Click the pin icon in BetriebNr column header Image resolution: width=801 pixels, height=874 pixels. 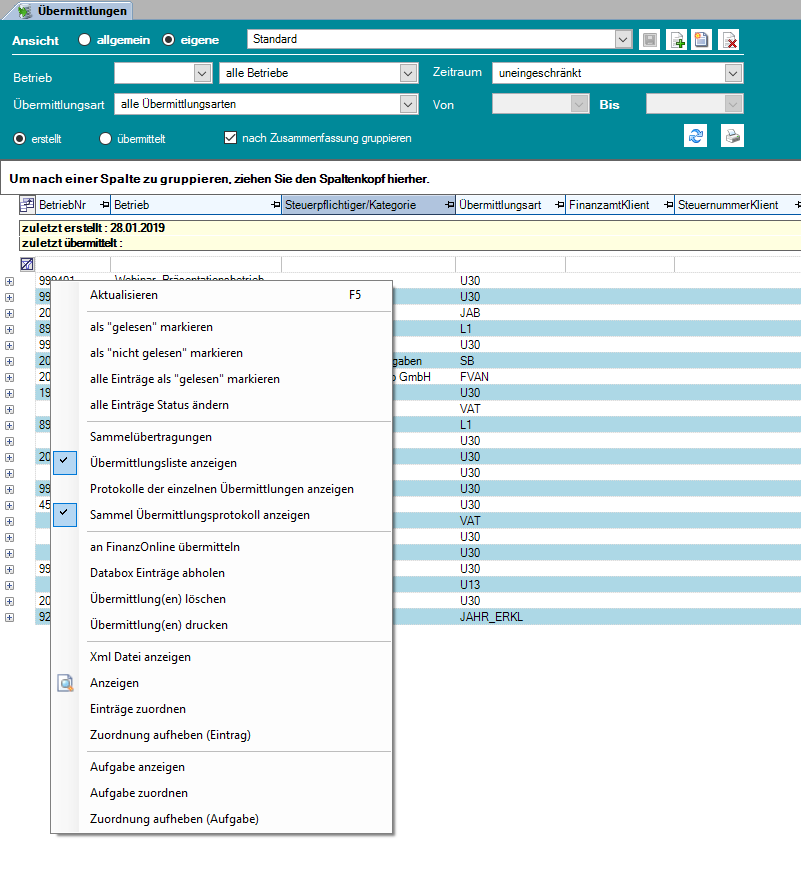pyautogui.click(x=104, y=205)
